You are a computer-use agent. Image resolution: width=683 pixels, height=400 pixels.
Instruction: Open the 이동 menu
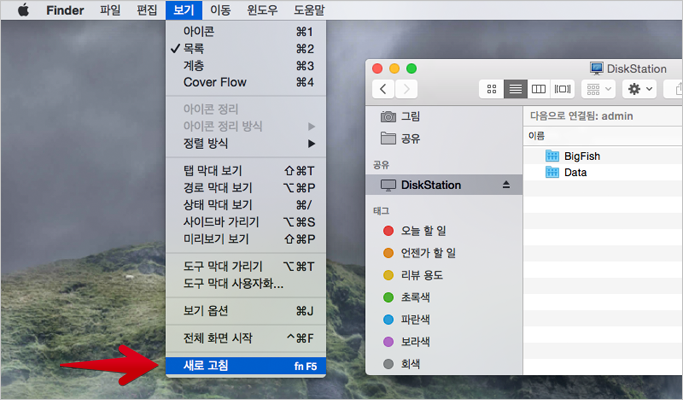(x=220, y=10)
